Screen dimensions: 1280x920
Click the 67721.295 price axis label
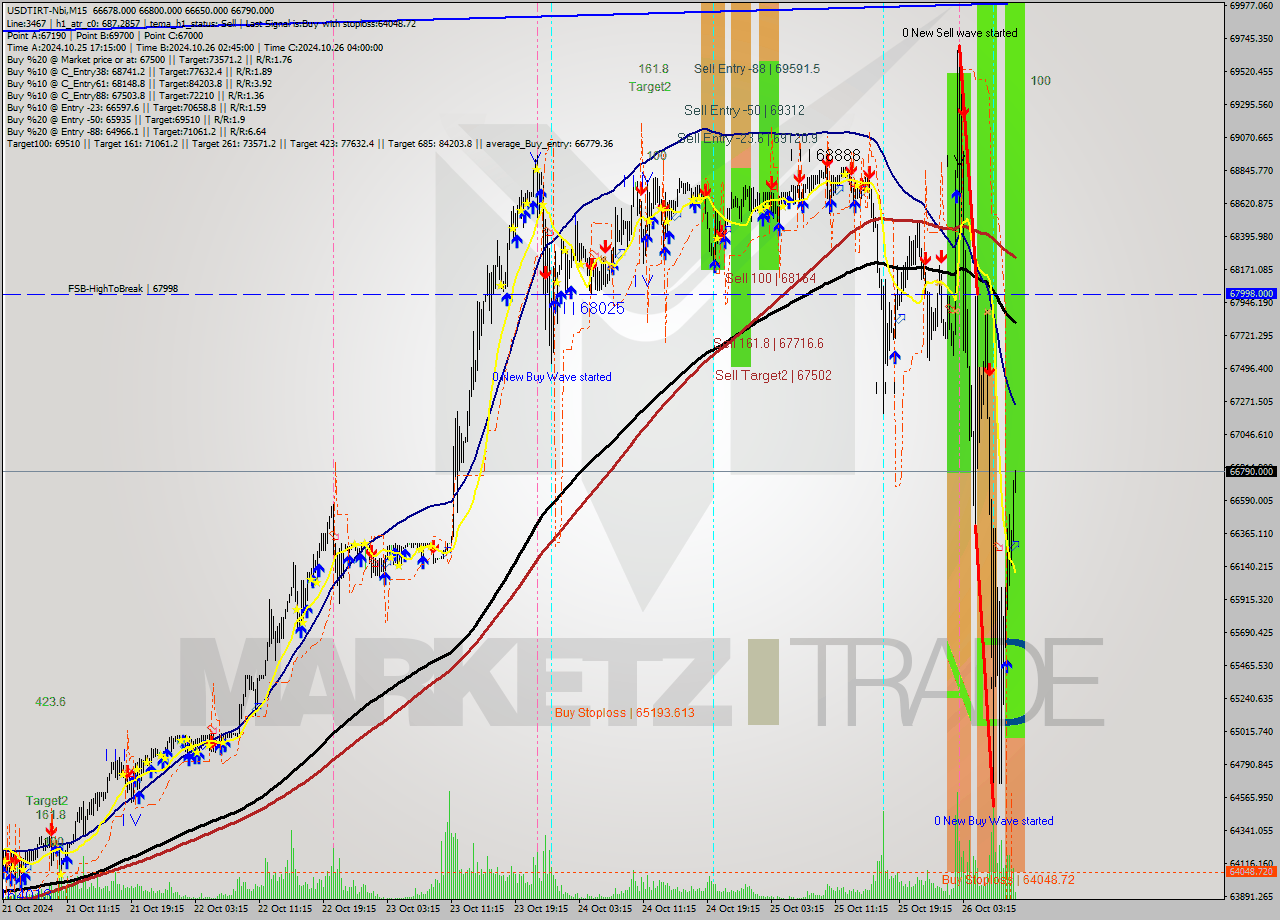pos(1251,335)
